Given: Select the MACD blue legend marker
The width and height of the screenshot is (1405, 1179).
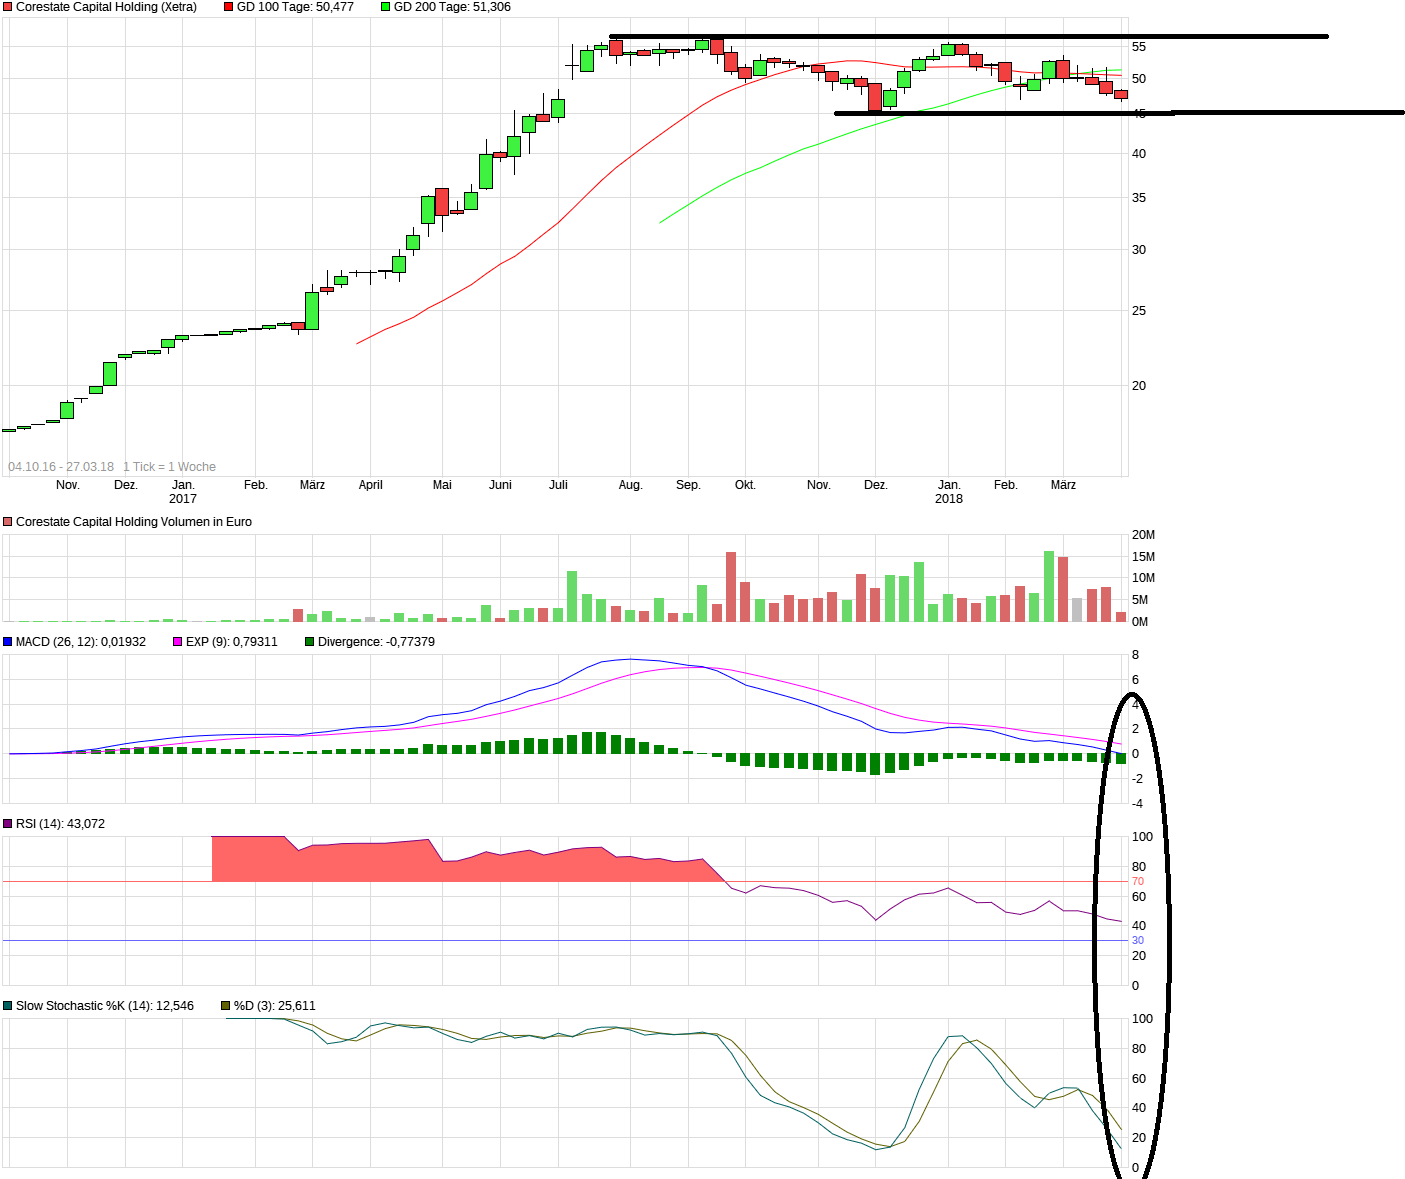Looking at the screenshot, I should pyautogui.click(x=8, y=641).
